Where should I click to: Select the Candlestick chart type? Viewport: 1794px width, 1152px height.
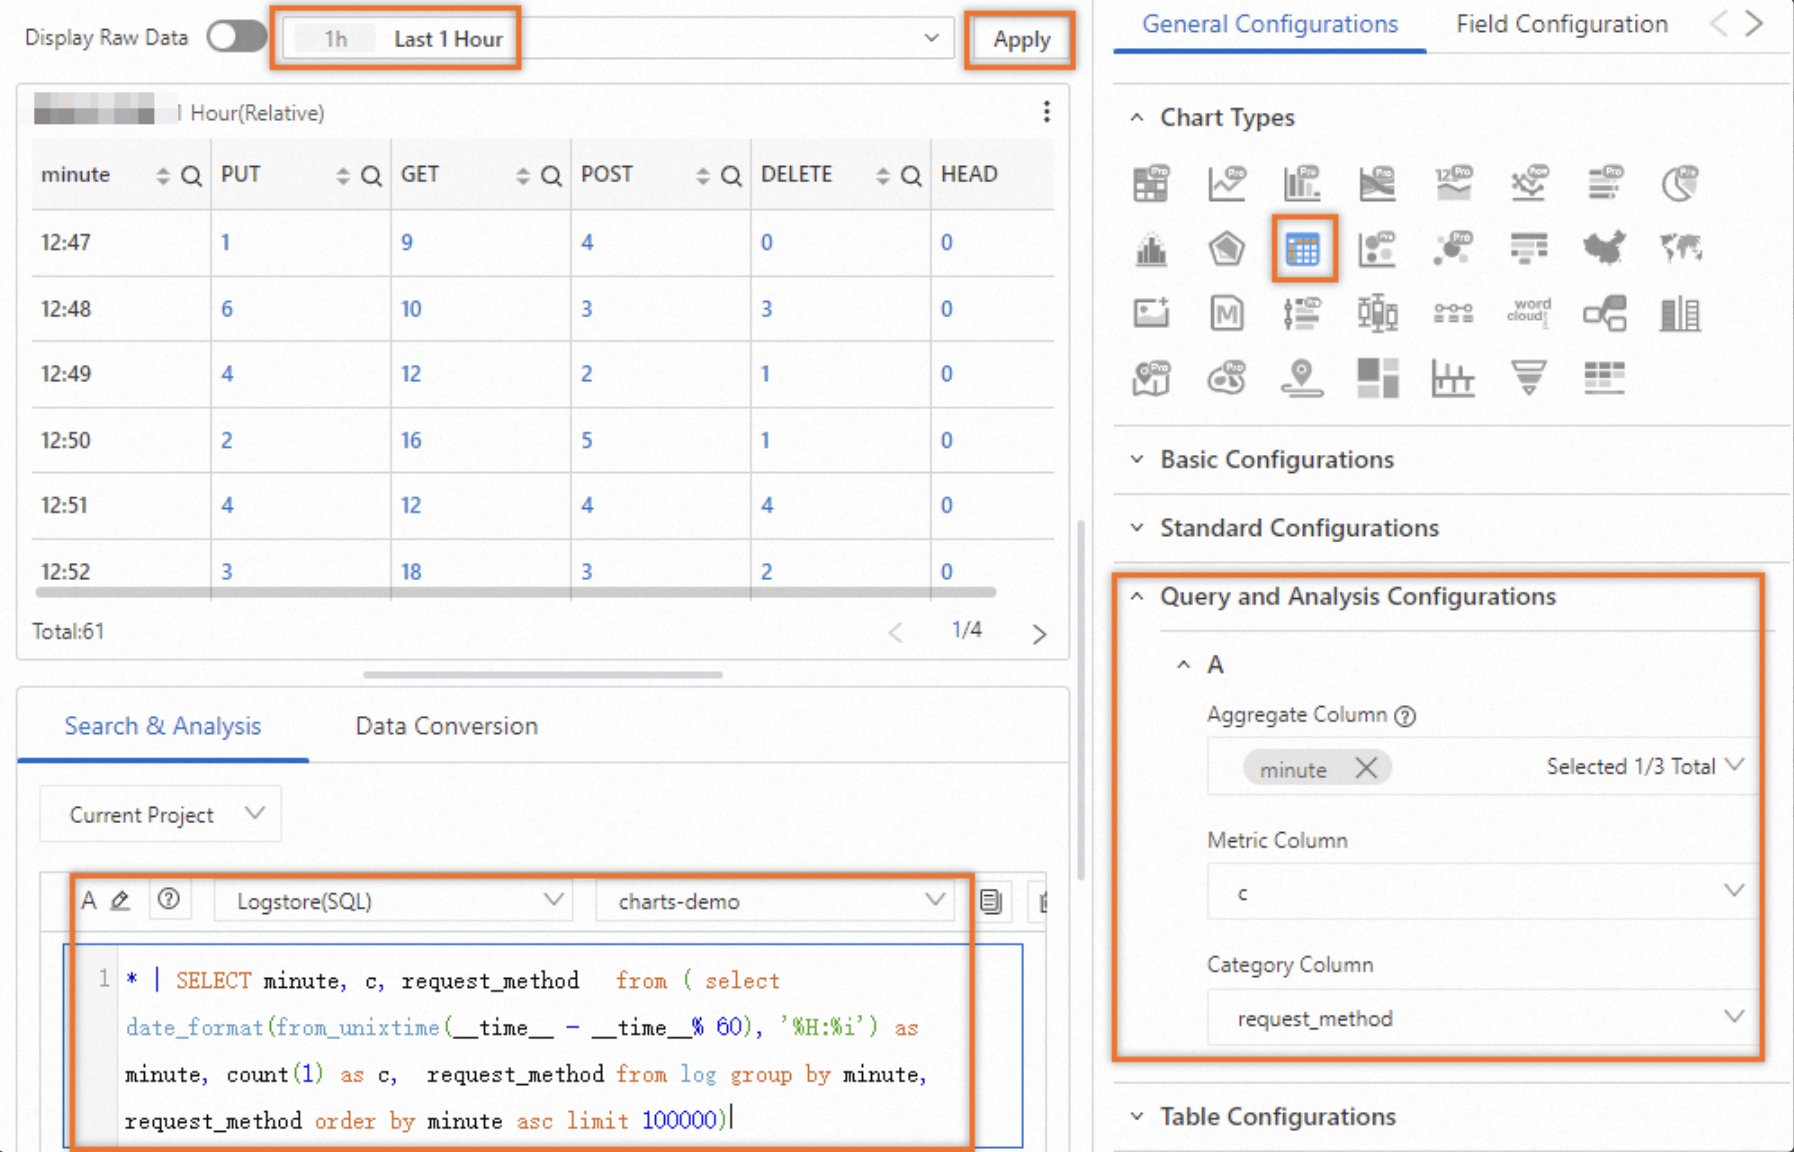pyautogui.click(x=1377, y=314)
